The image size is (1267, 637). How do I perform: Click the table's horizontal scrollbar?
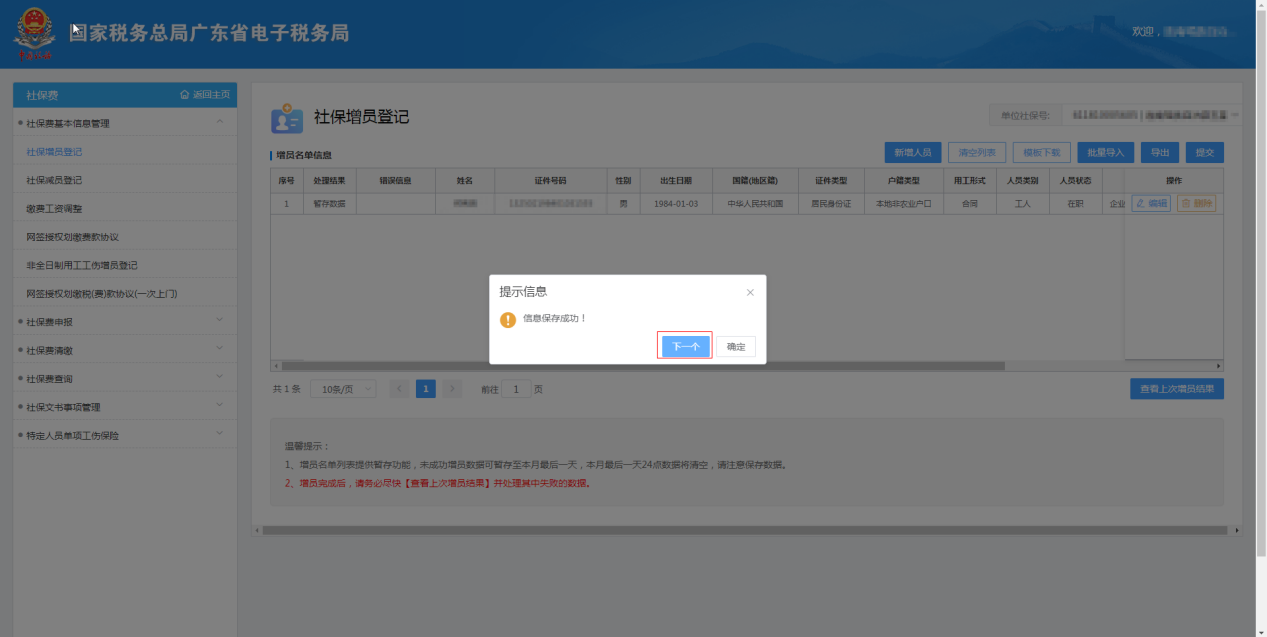(x=640, y=366)
